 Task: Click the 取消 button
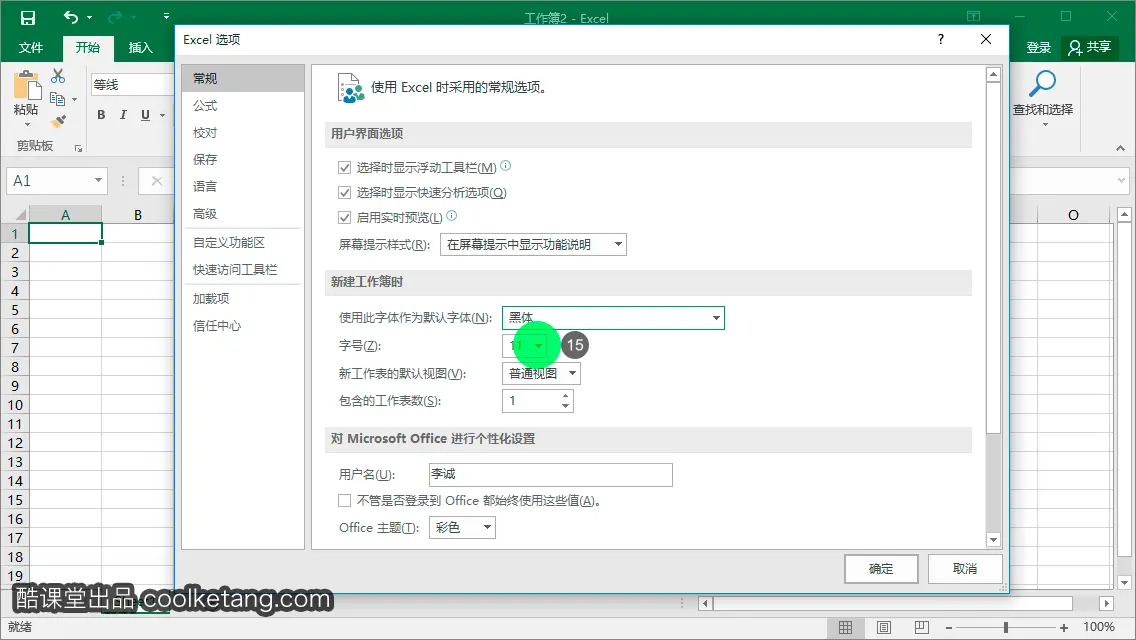[x=965, y=569]
